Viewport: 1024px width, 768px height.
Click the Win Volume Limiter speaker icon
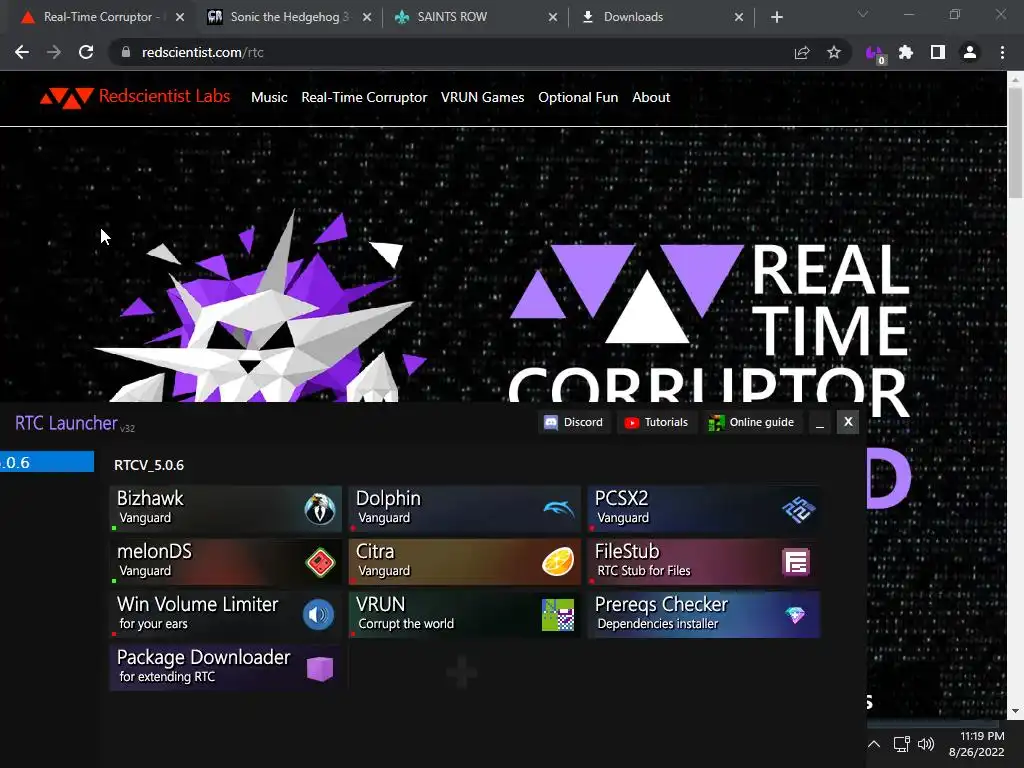(319, 615)
